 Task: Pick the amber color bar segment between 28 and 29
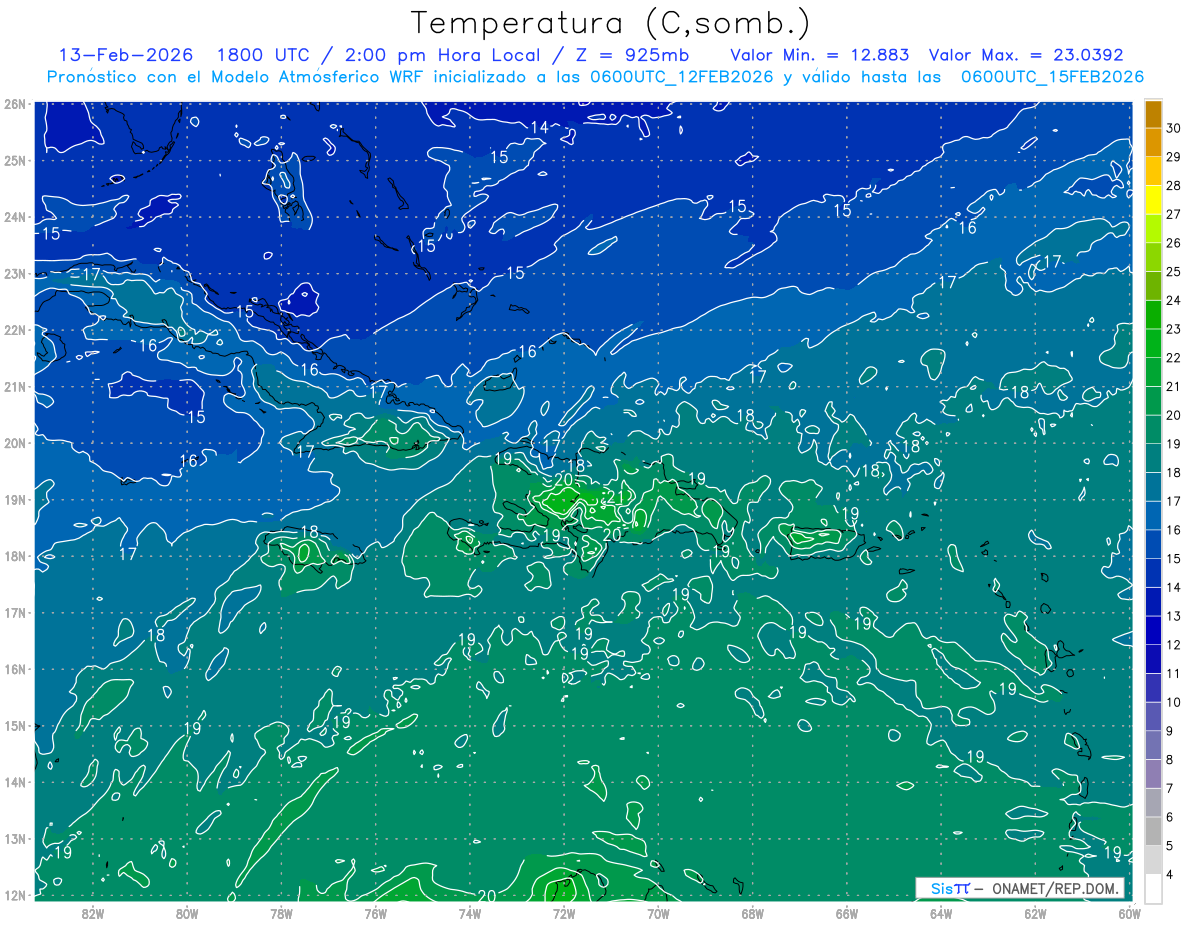(1153, 171)
